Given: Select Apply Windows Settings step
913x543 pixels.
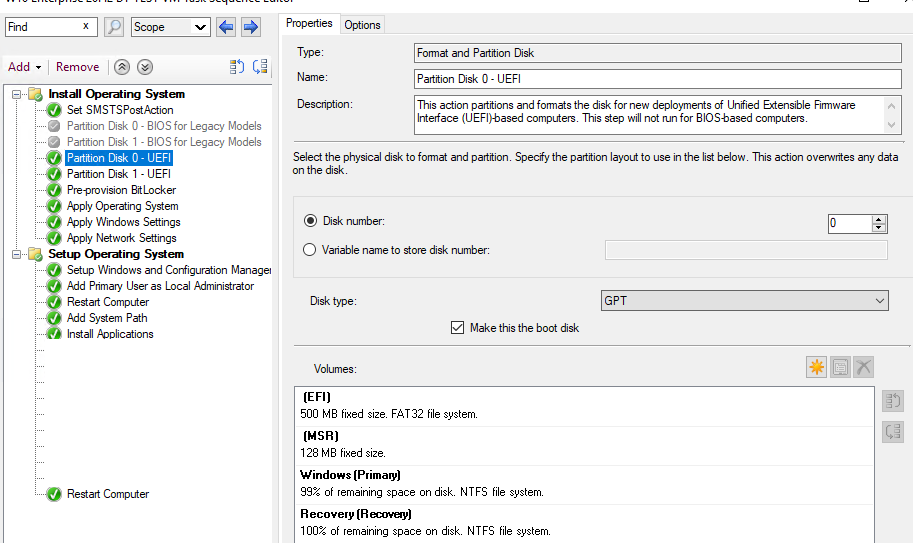Looking at the screenshot, I should 123,222.
